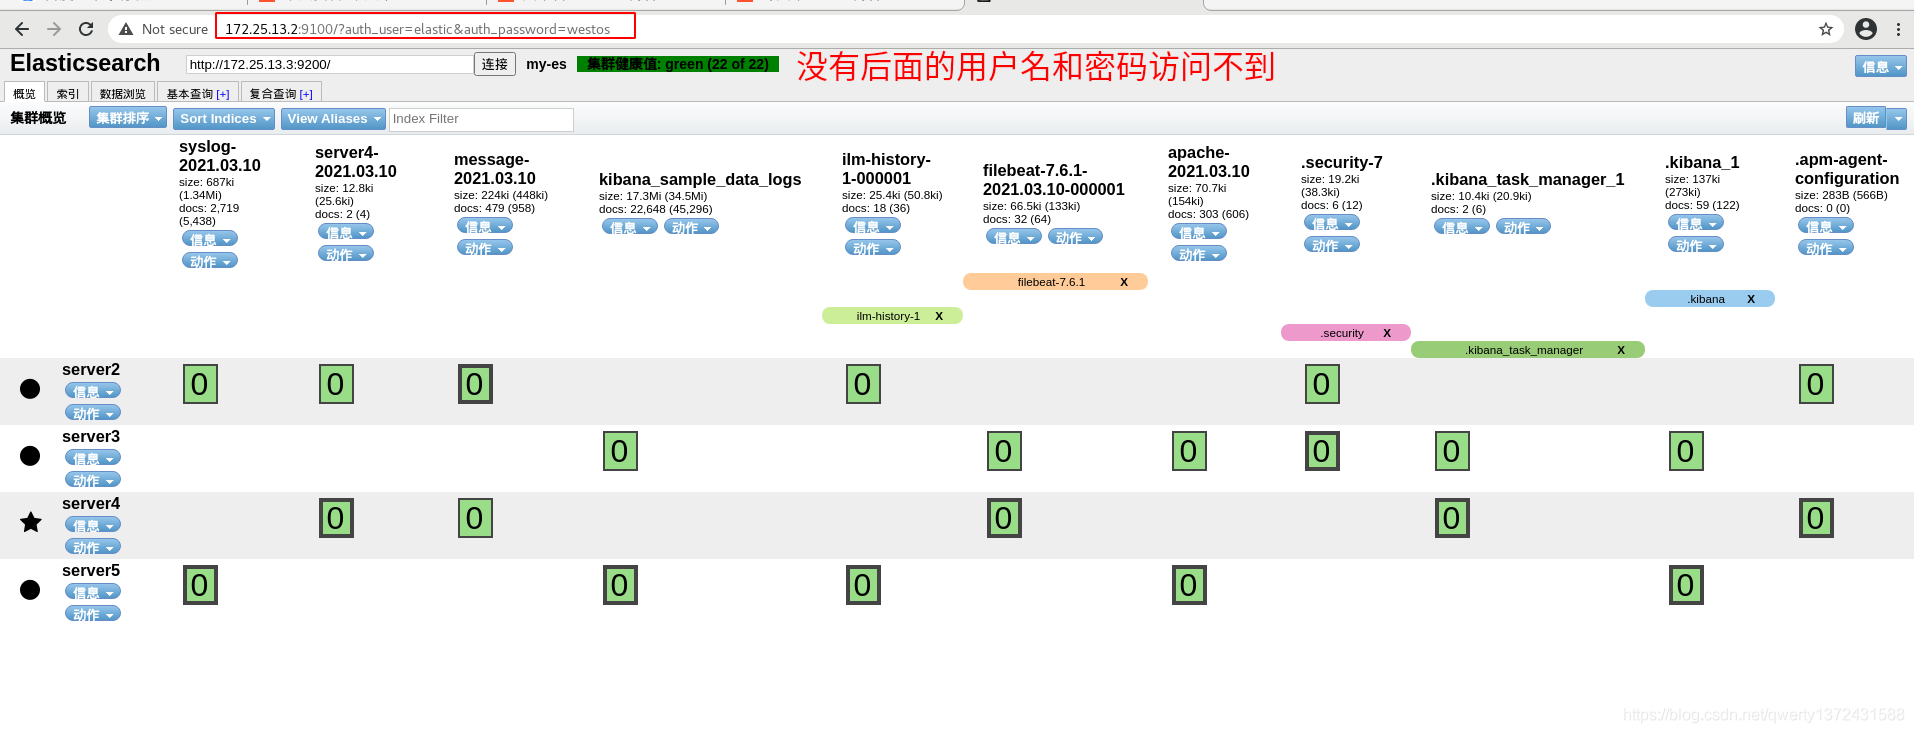The width and height of the screenshot is (1914, 733).
Task: Open 信息 dropdown for .kibana_1
Action: [1696, 223]
